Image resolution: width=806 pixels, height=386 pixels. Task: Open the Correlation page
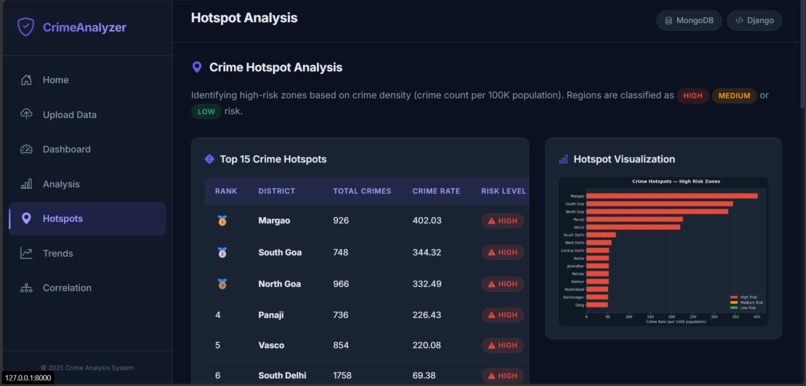tap(87, 288)
